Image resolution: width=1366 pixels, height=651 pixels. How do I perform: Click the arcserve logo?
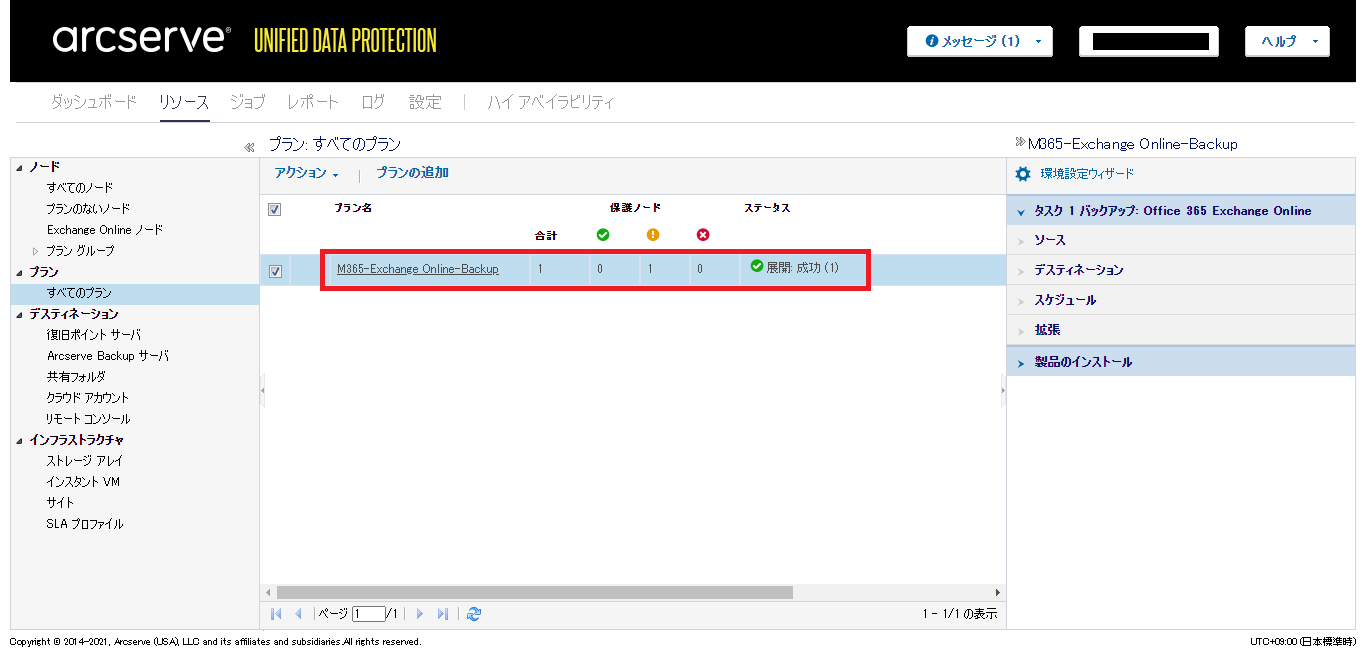click(x=142, y=39)
